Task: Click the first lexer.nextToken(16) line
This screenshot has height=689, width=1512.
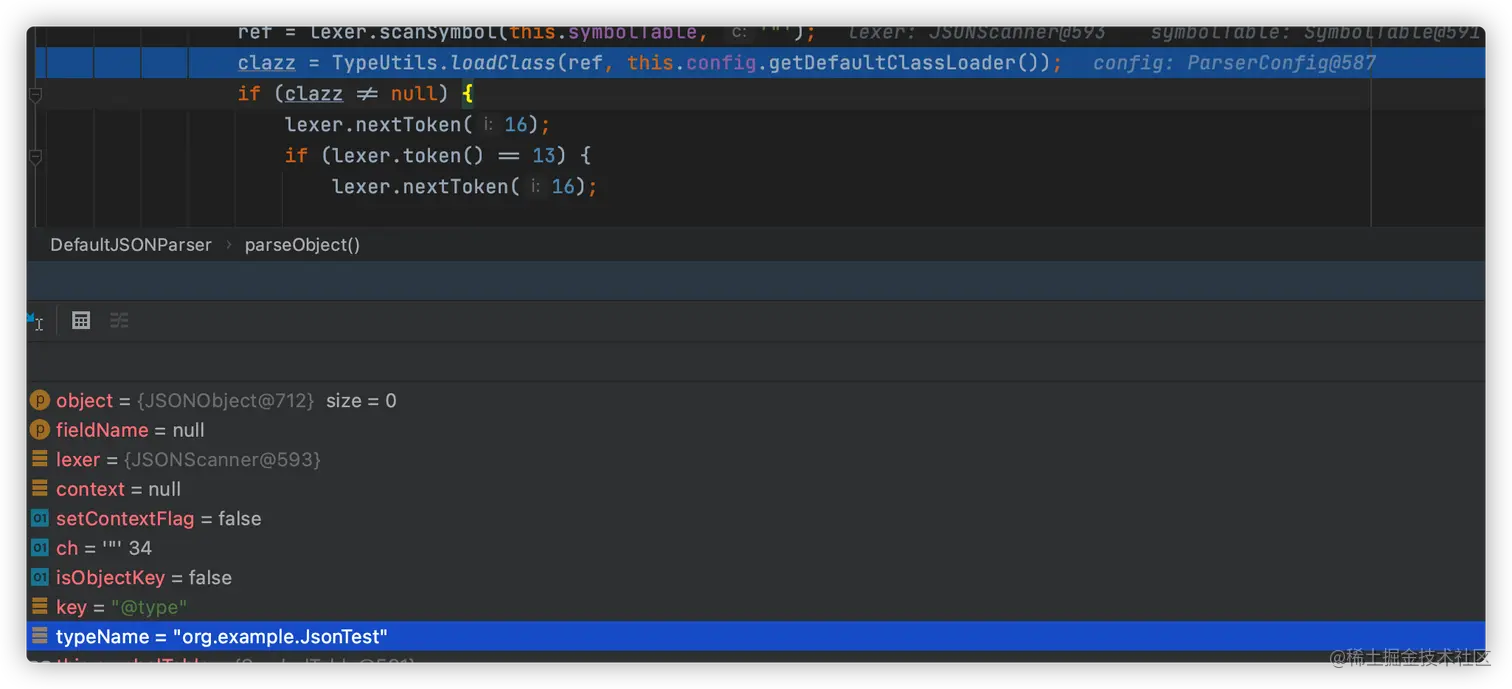Action: click(418, 125)
